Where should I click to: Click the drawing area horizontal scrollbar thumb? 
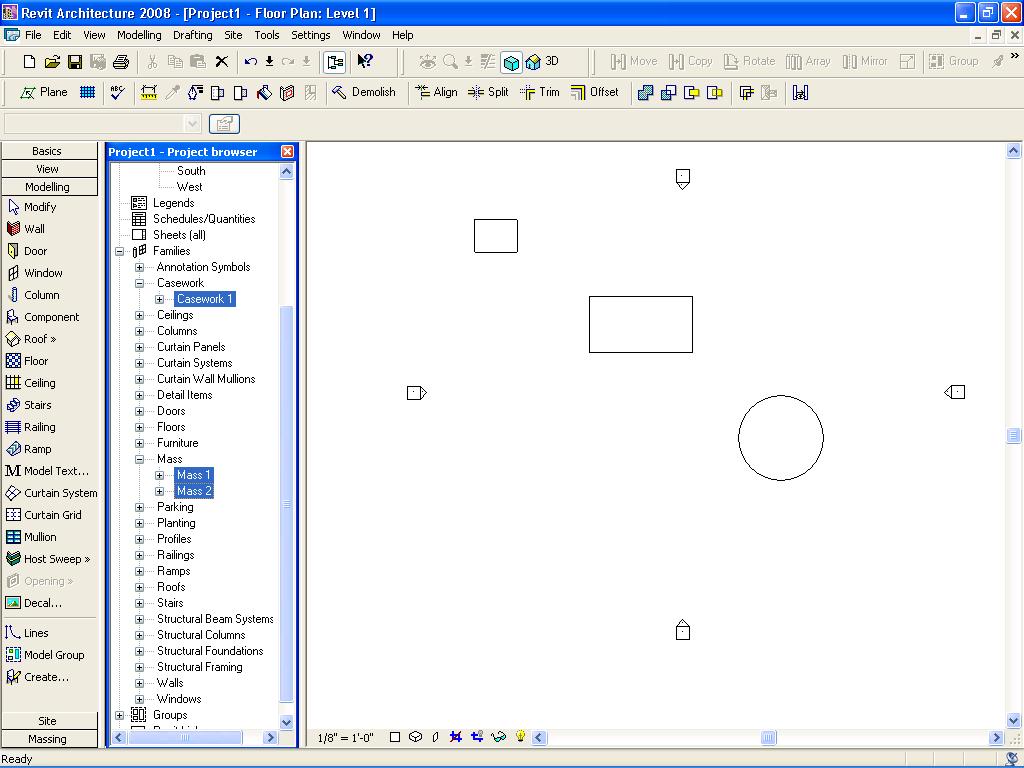click(768, 738)
